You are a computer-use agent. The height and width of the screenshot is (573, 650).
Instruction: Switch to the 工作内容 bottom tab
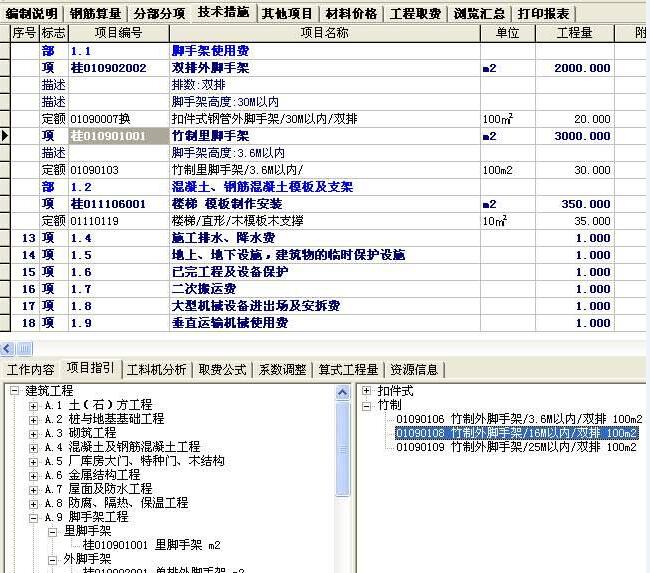[x=31, y=369]
